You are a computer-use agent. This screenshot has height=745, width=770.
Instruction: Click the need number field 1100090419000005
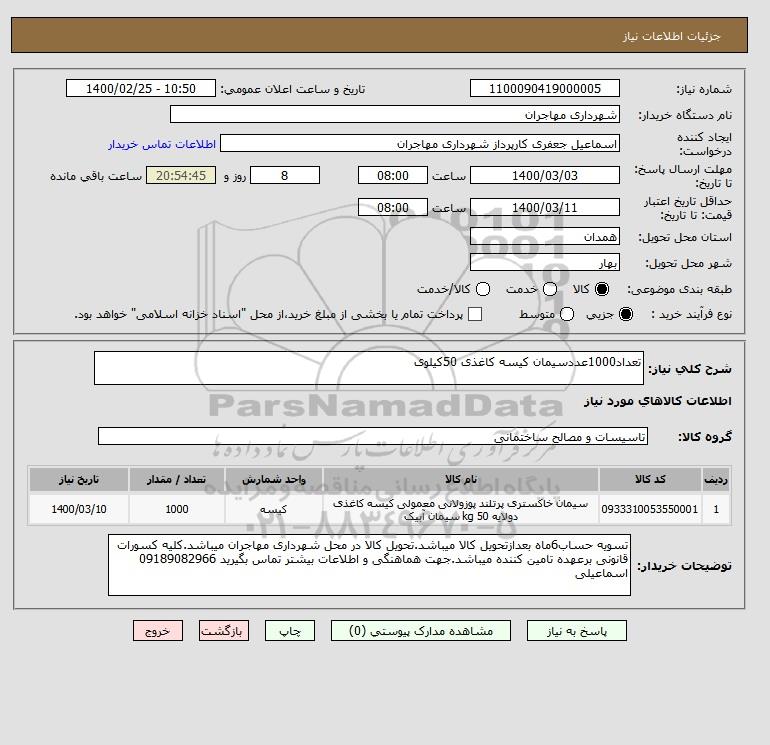click(x=545, y=88)
